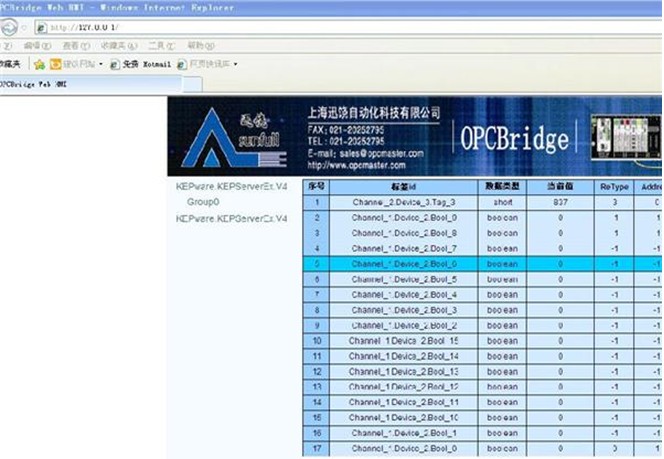
Task: Select the highlighted row number 5
Action: pyautogui.click(x=316, y=264)
